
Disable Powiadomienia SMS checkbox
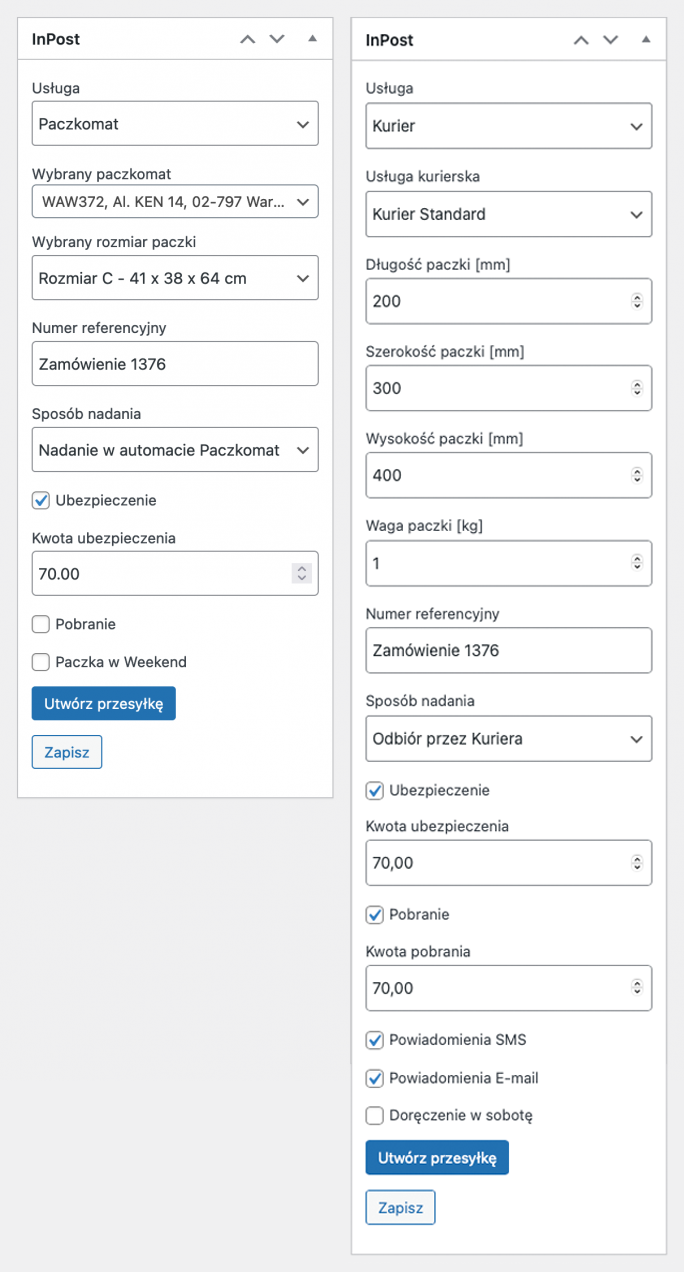(x=375, y=1040)
